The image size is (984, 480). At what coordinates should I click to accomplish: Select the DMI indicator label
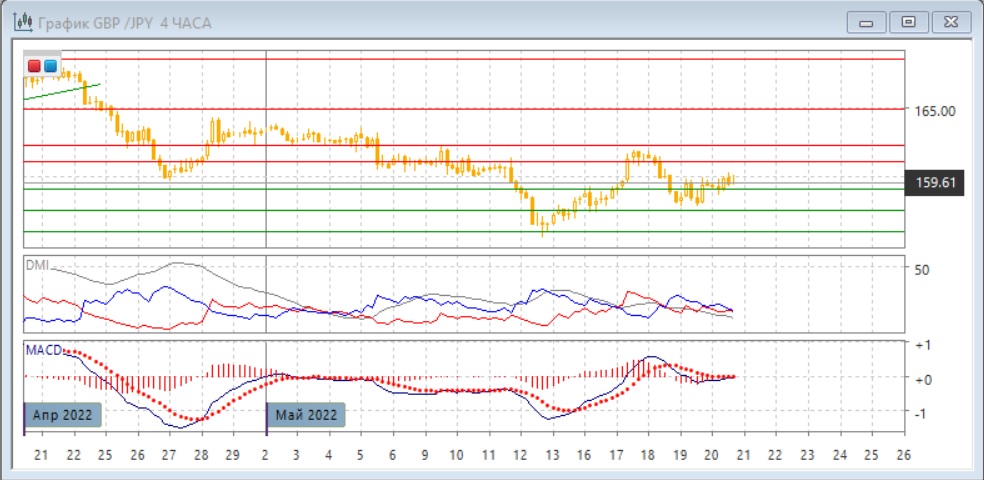37,265
